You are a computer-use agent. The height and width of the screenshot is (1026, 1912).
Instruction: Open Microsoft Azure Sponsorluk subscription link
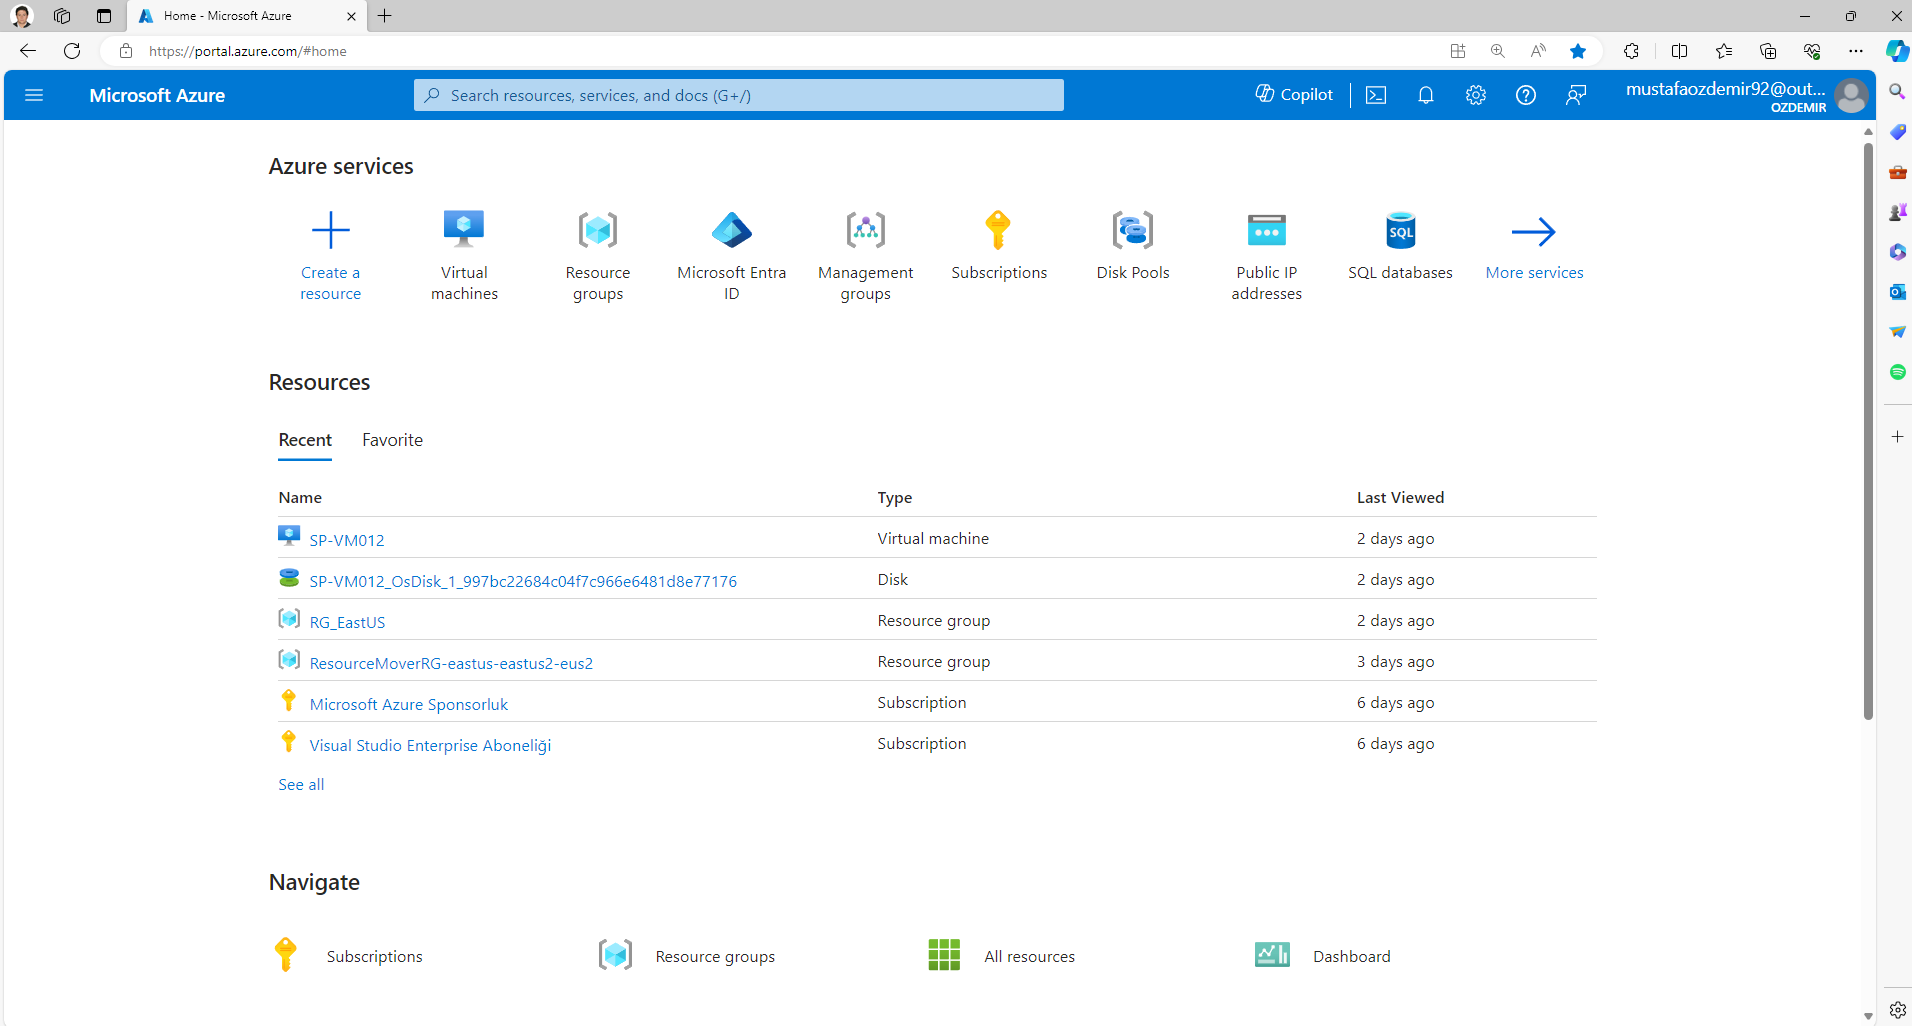[408, 704]
